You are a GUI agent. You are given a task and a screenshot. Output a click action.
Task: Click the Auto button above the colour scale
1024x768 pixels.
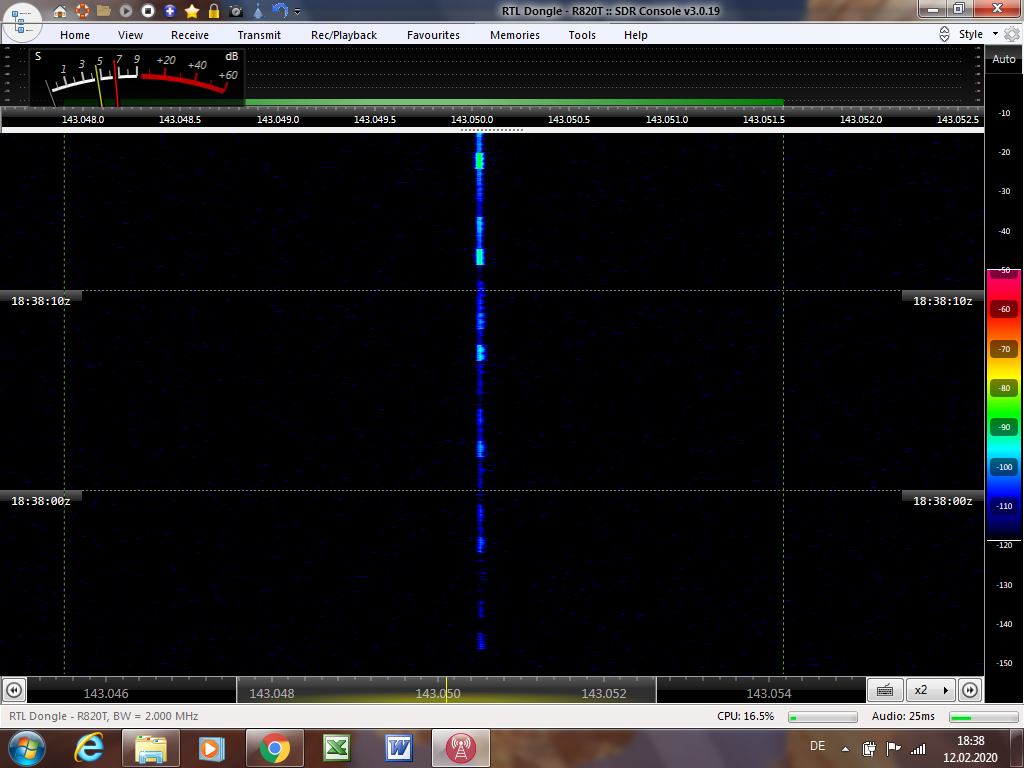click(1003, 59)
